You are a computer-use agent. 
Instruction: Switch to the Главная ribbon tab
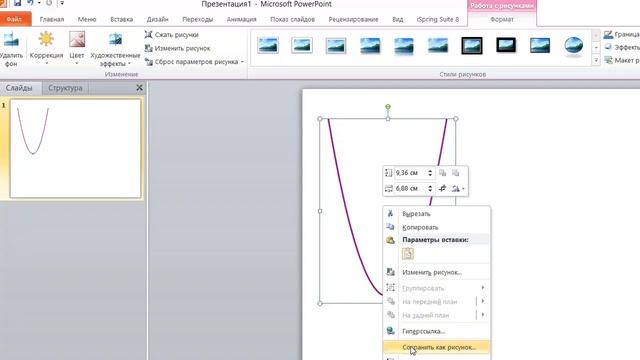coord(52,19)
